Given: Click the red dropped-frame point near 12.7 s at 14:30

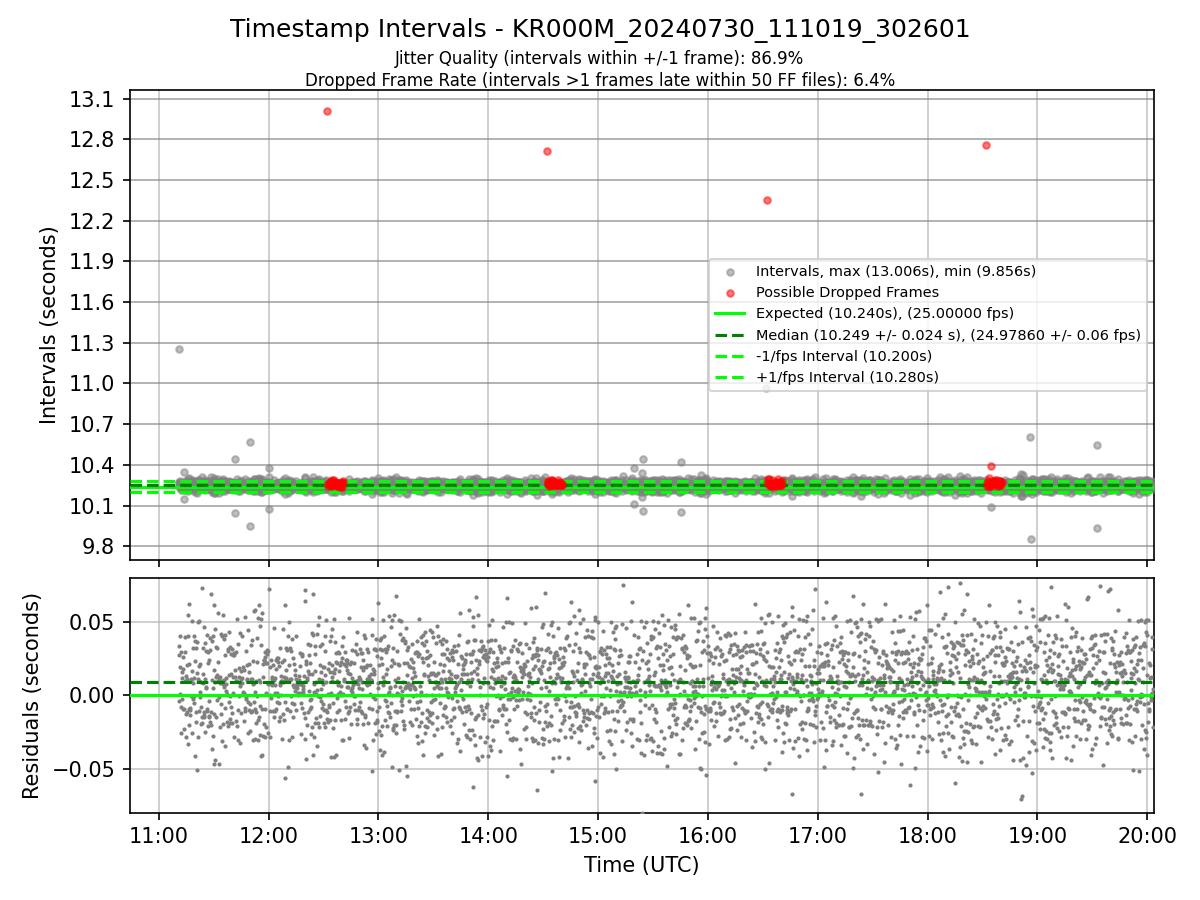Looking at the screenshot, I should pyautogui.click(x=547, y=151).
